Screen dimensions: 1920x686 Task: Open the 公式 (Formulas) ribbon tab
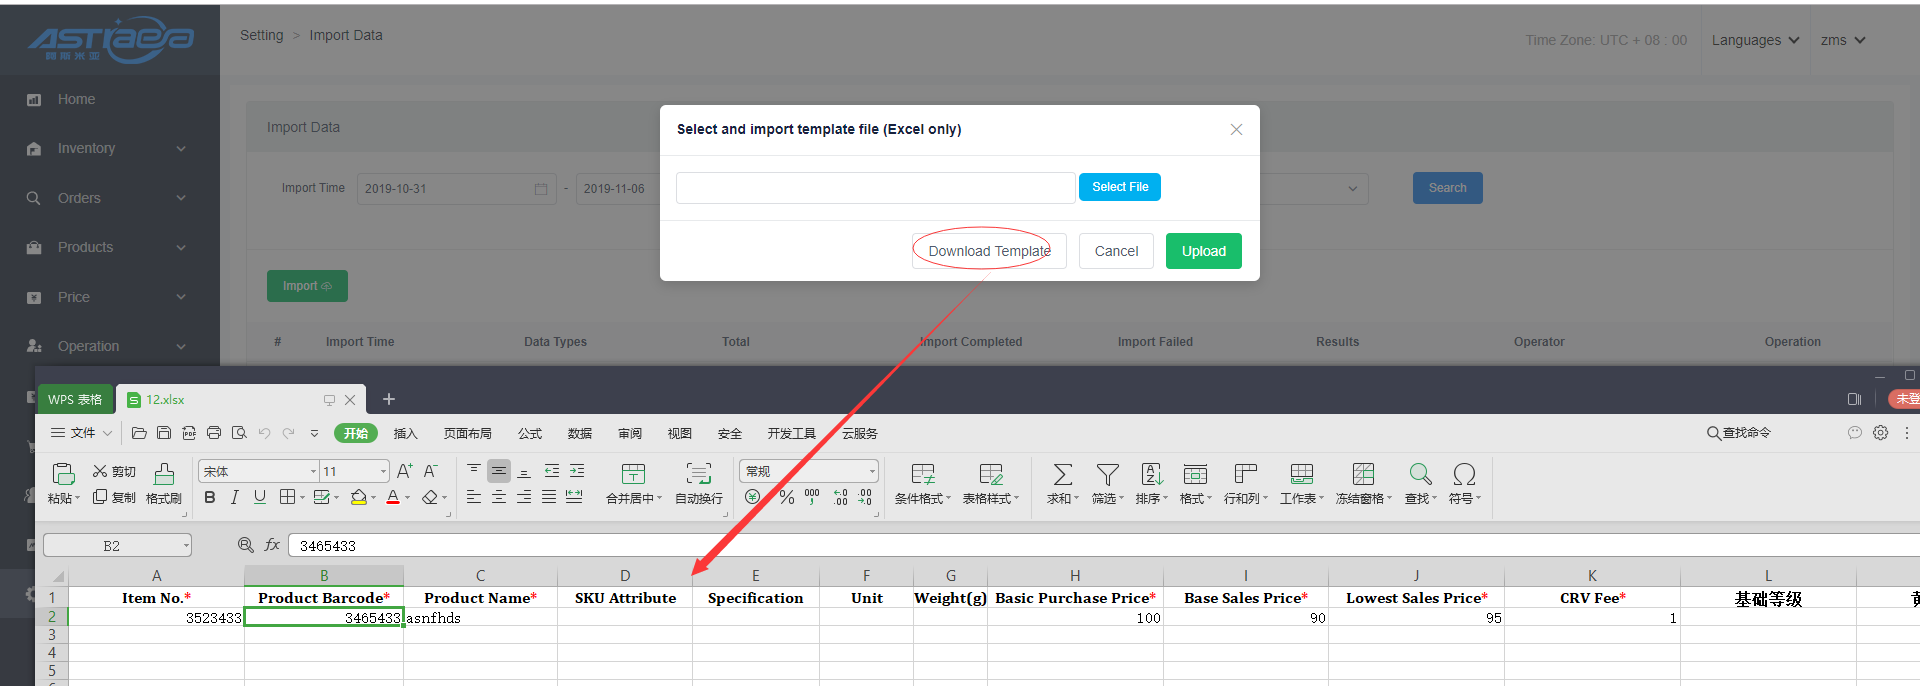529,433
